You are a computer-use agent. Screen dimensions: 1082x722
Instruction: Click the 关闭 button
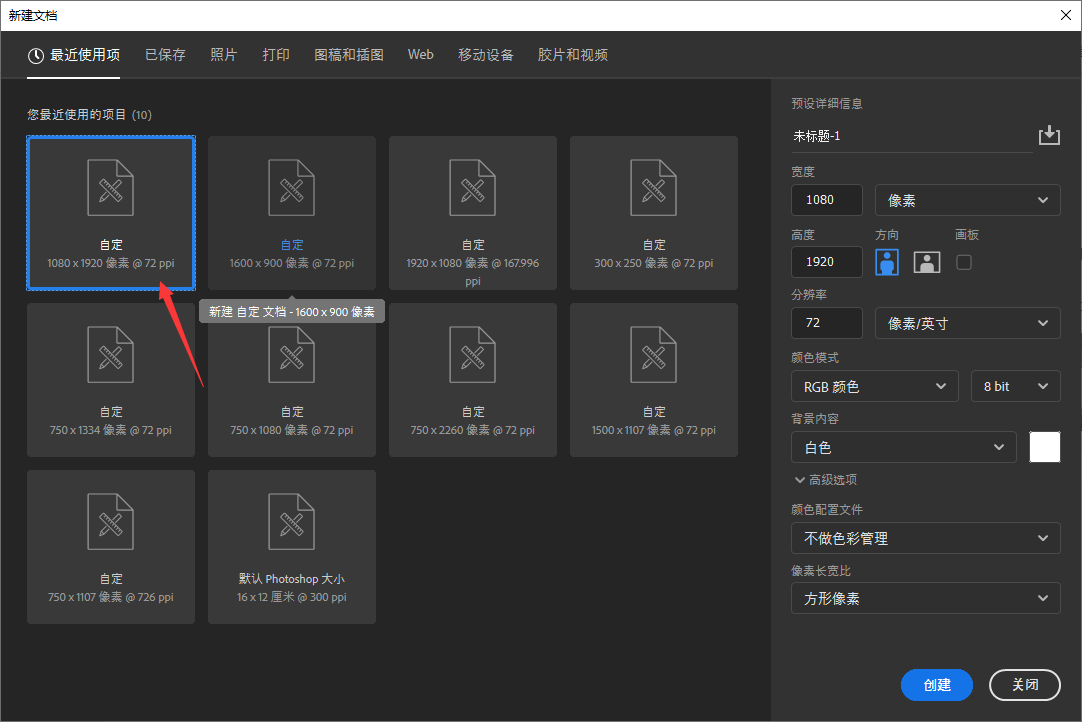point(1025,685)
